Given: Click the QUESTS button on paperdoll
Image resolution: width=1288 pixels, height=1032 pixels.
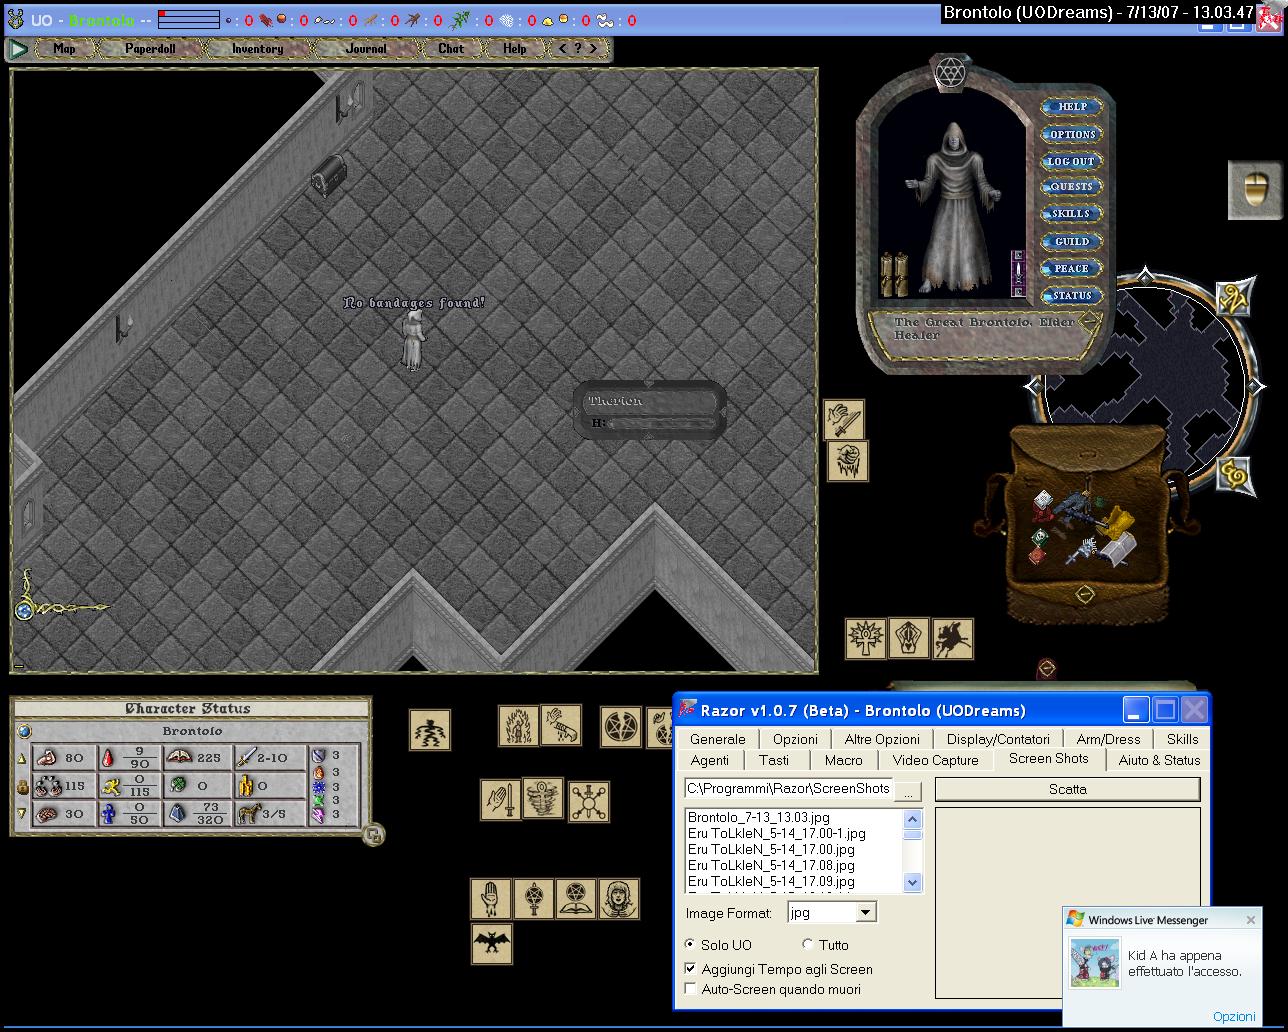Looking at the screenshot, I should click(1071, 187).
